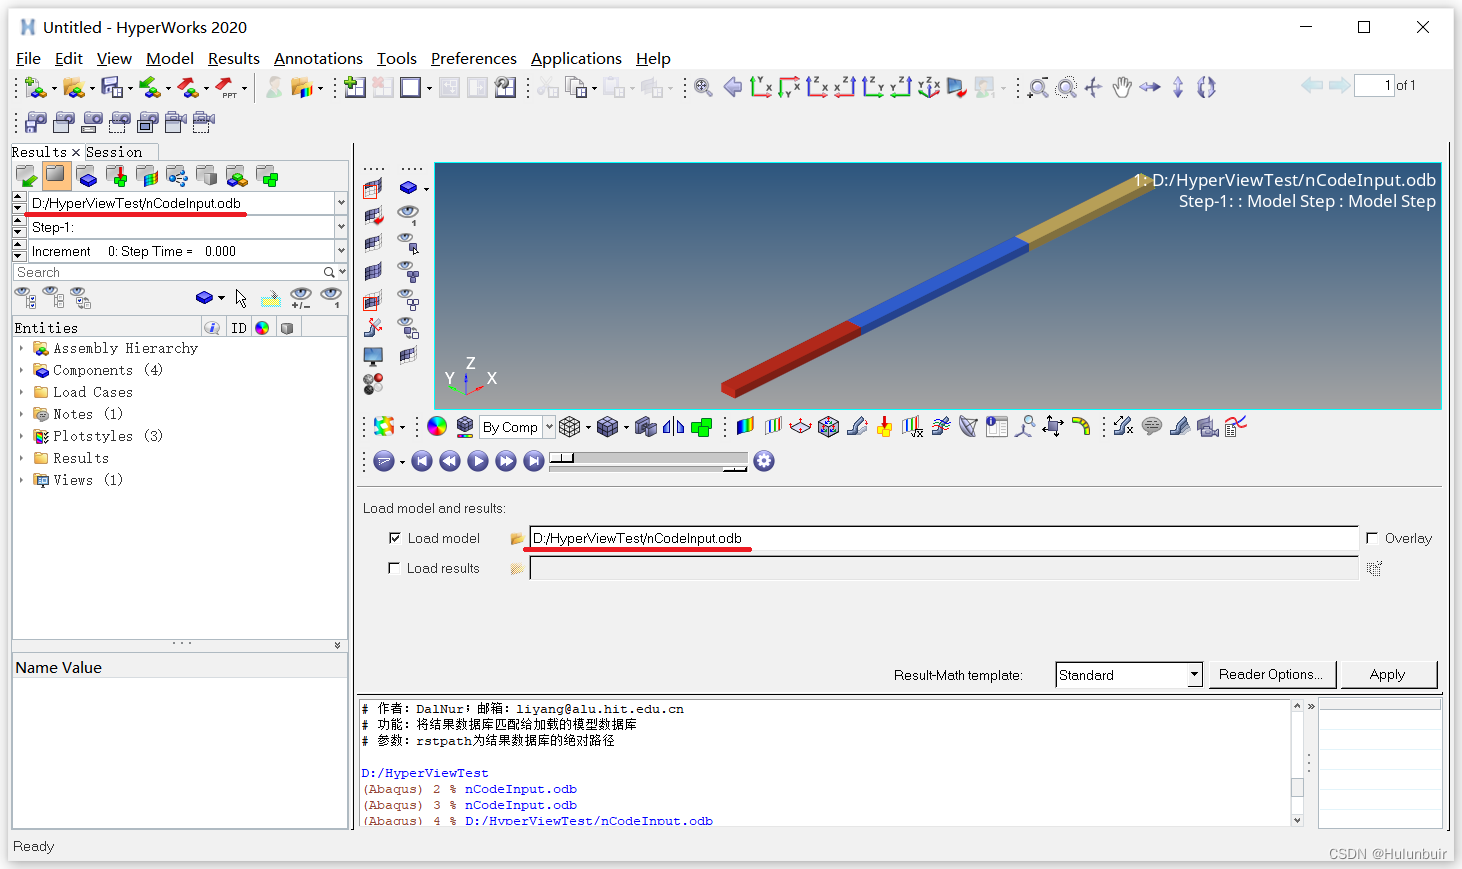Enable the Load results checkbox
The width and height of the screenshot is (1462, 869).
pyautogui.click(x=394, y=568)
